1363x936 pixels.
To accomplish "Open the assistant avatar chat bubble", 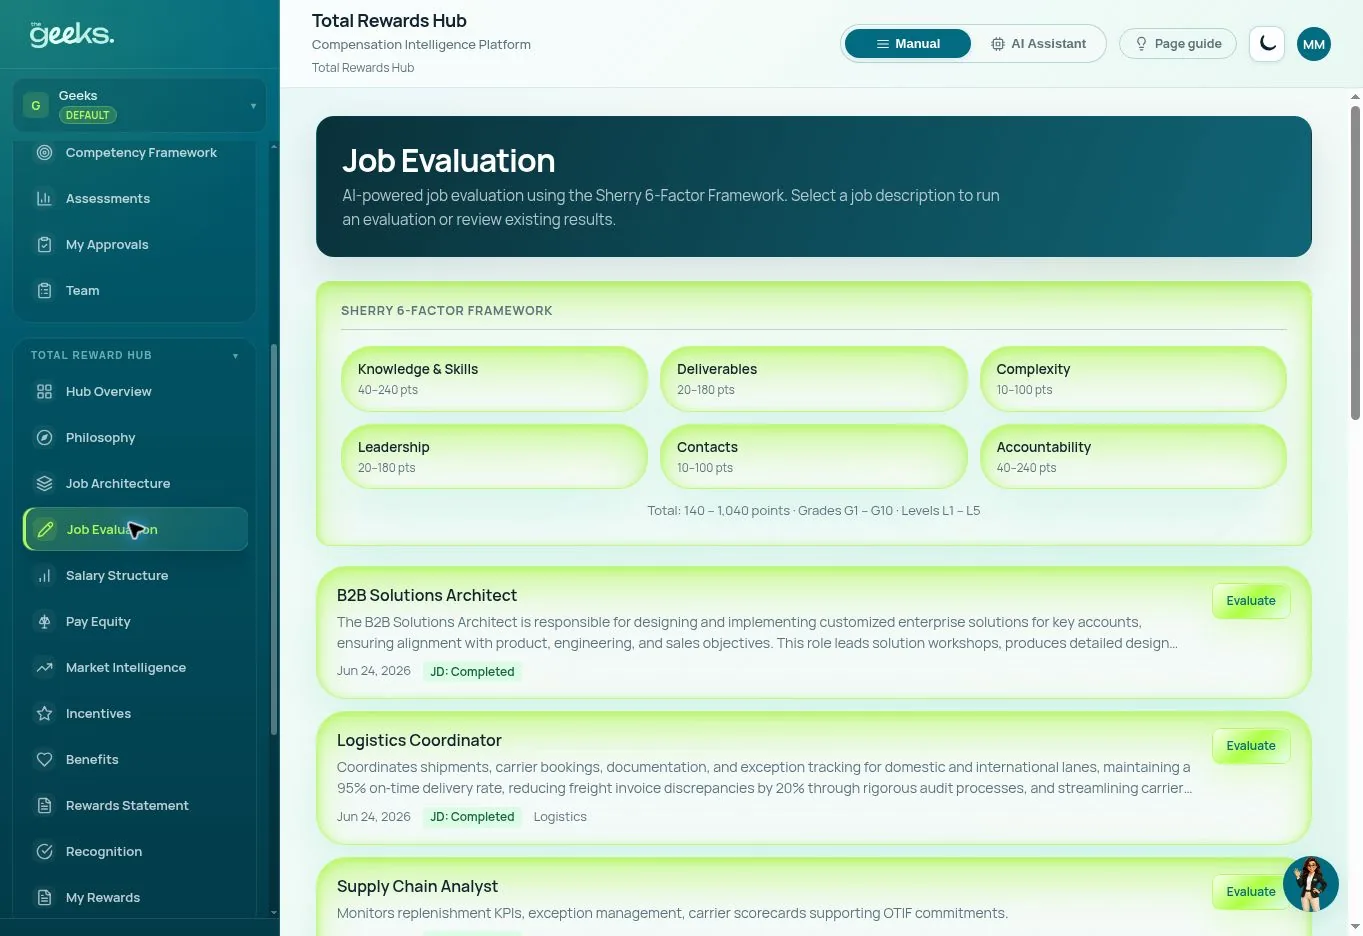I will point(1311,884).
